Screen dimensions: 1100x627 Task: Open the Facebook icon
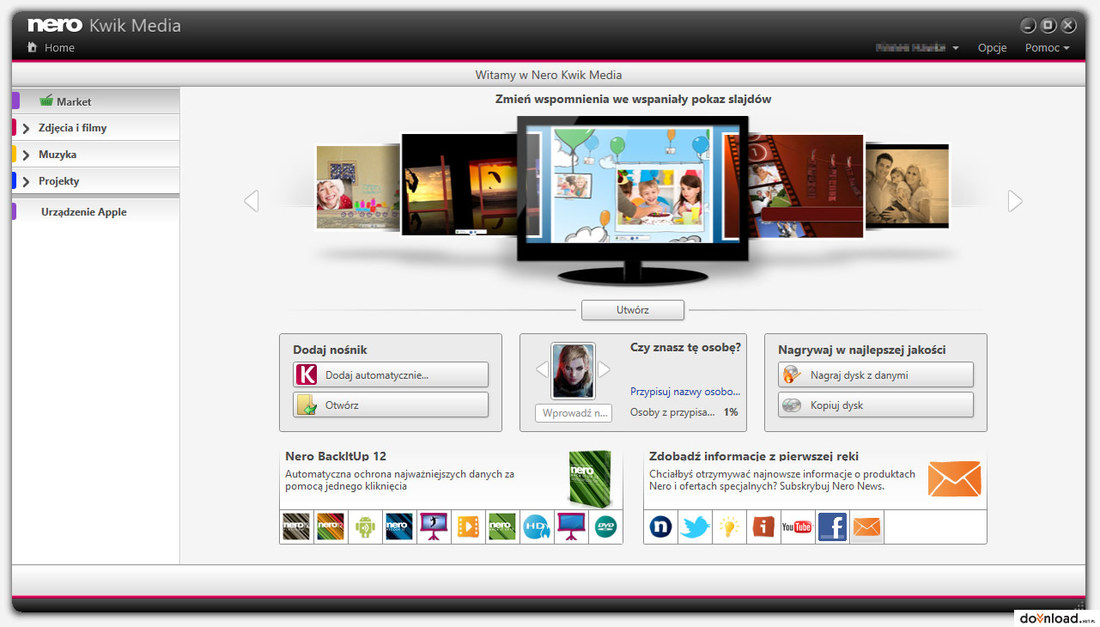(x=832, y=526)
